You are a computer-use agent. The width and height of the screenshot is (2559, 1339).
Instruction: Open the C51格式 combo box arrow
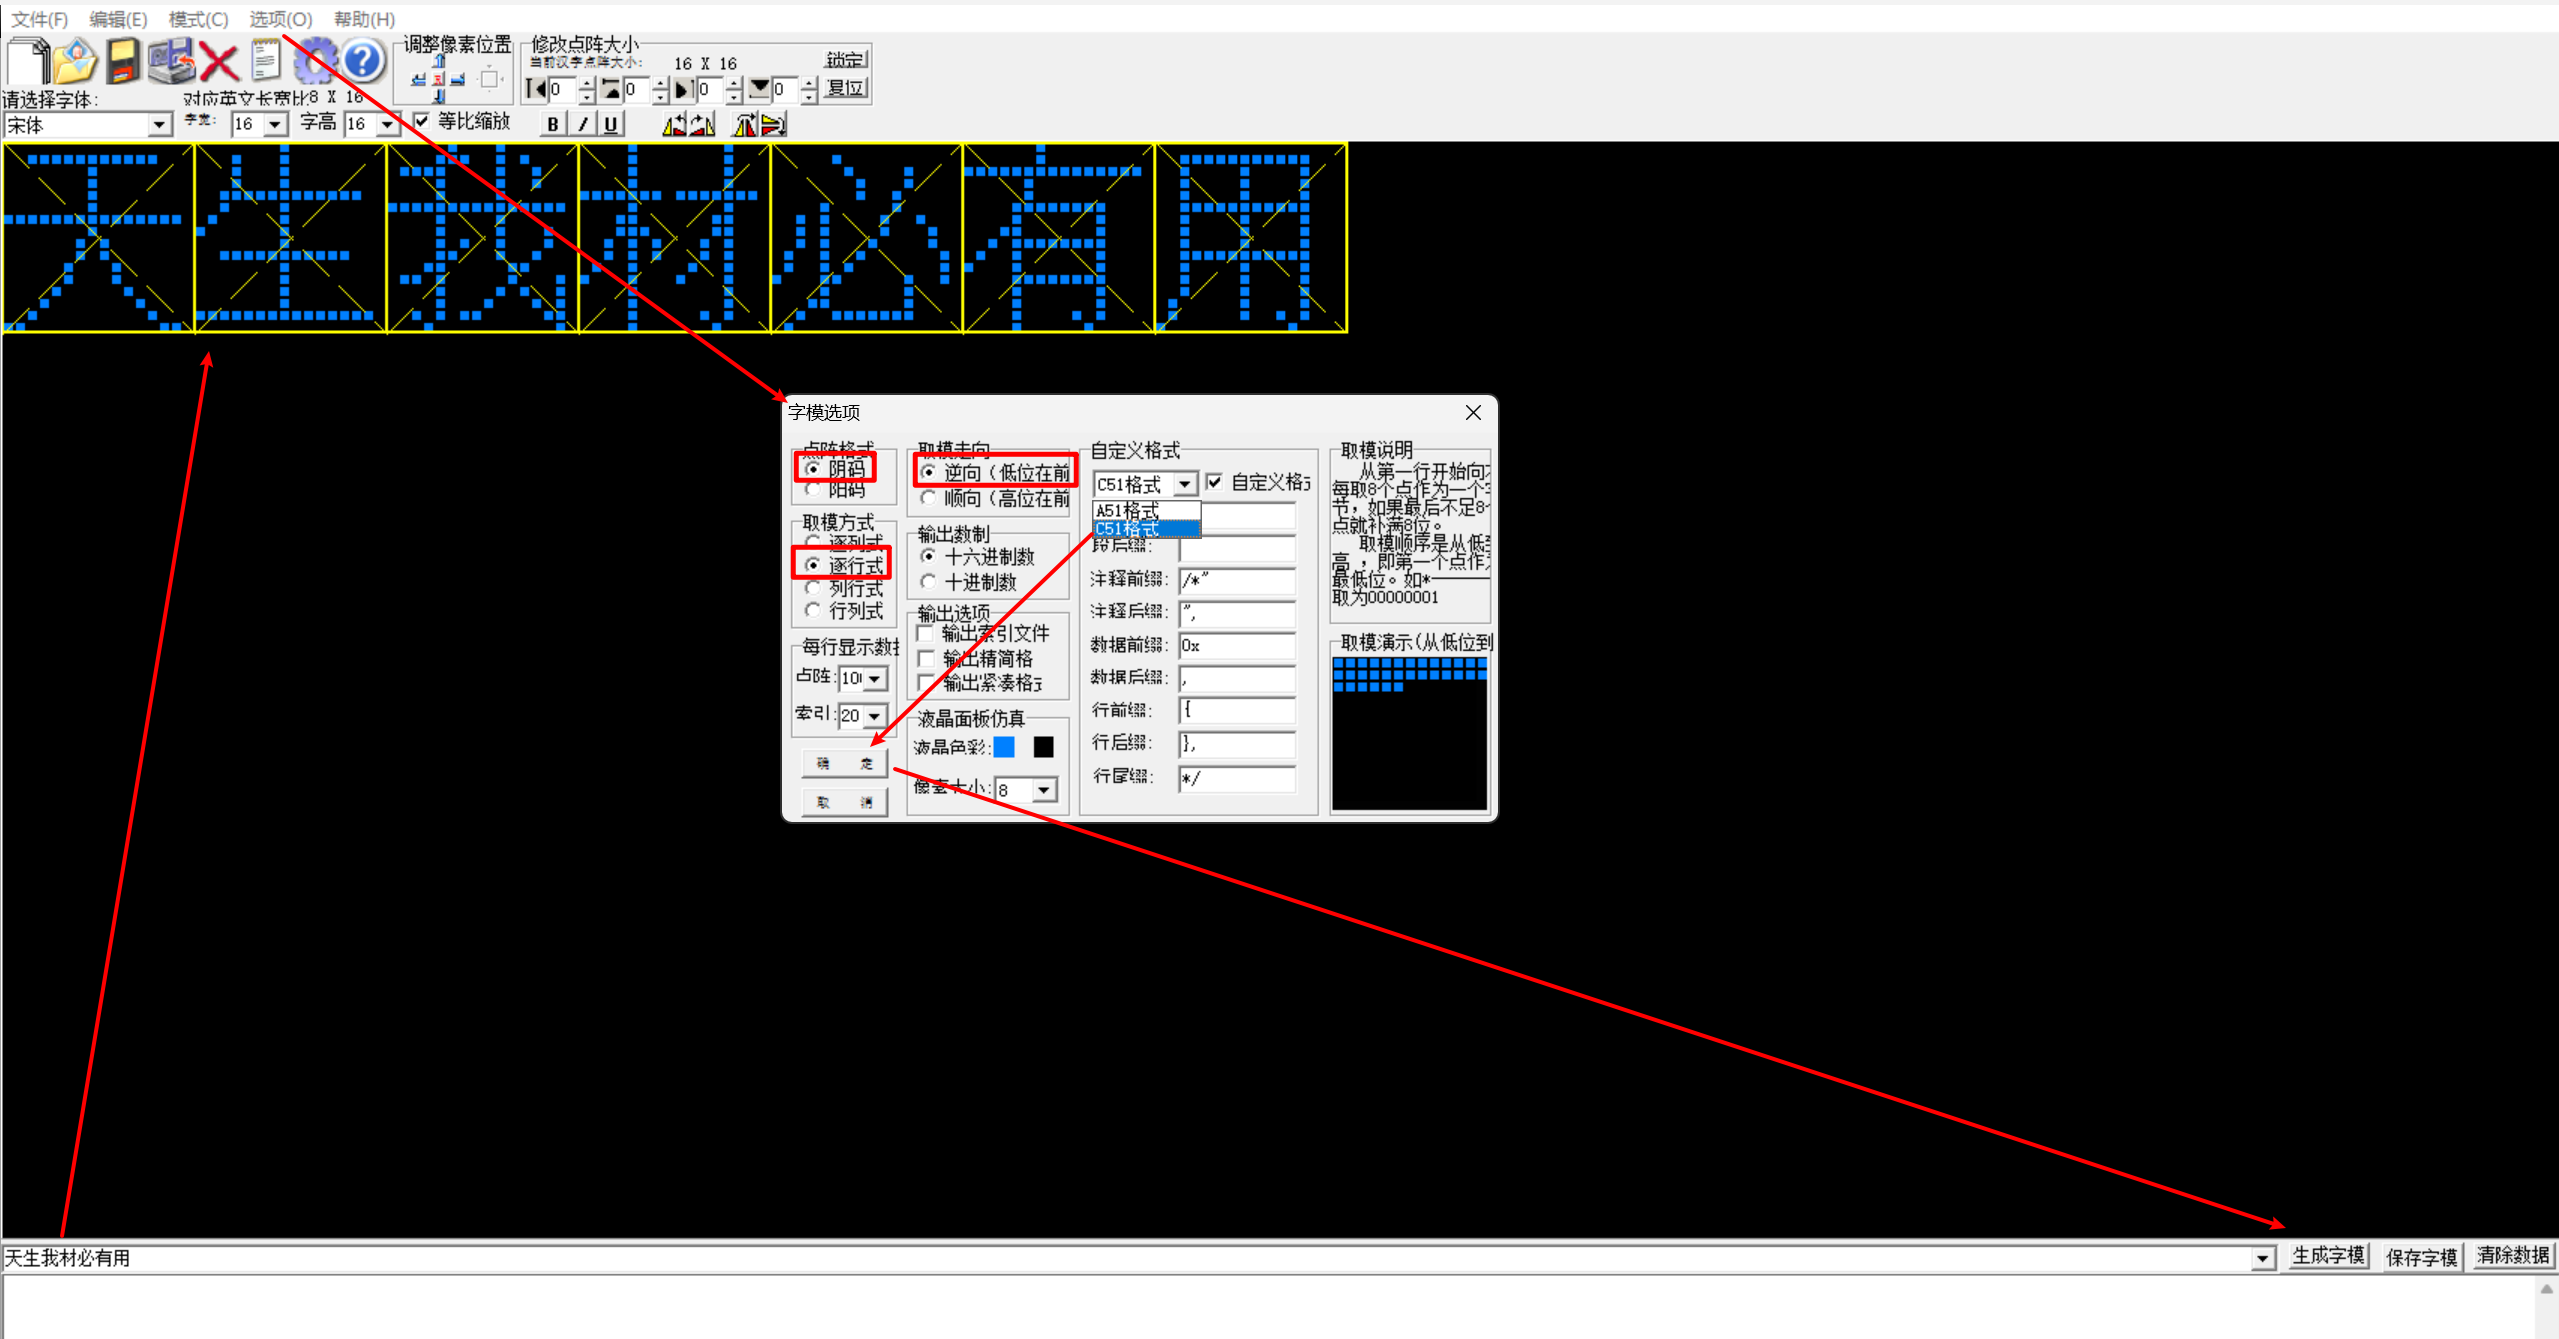pyautogui.click(x=1185, y=485)
